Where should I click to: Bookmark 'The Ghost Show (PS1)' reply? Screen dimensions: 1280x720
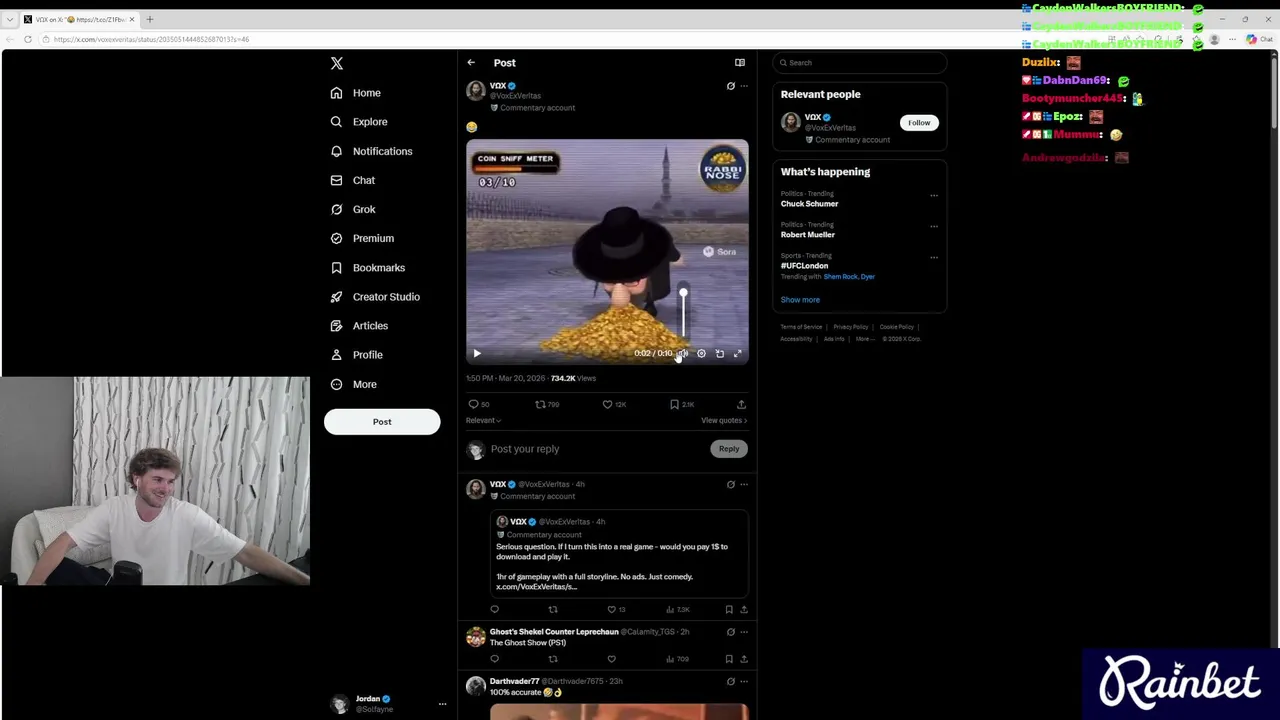click(729, 660)
